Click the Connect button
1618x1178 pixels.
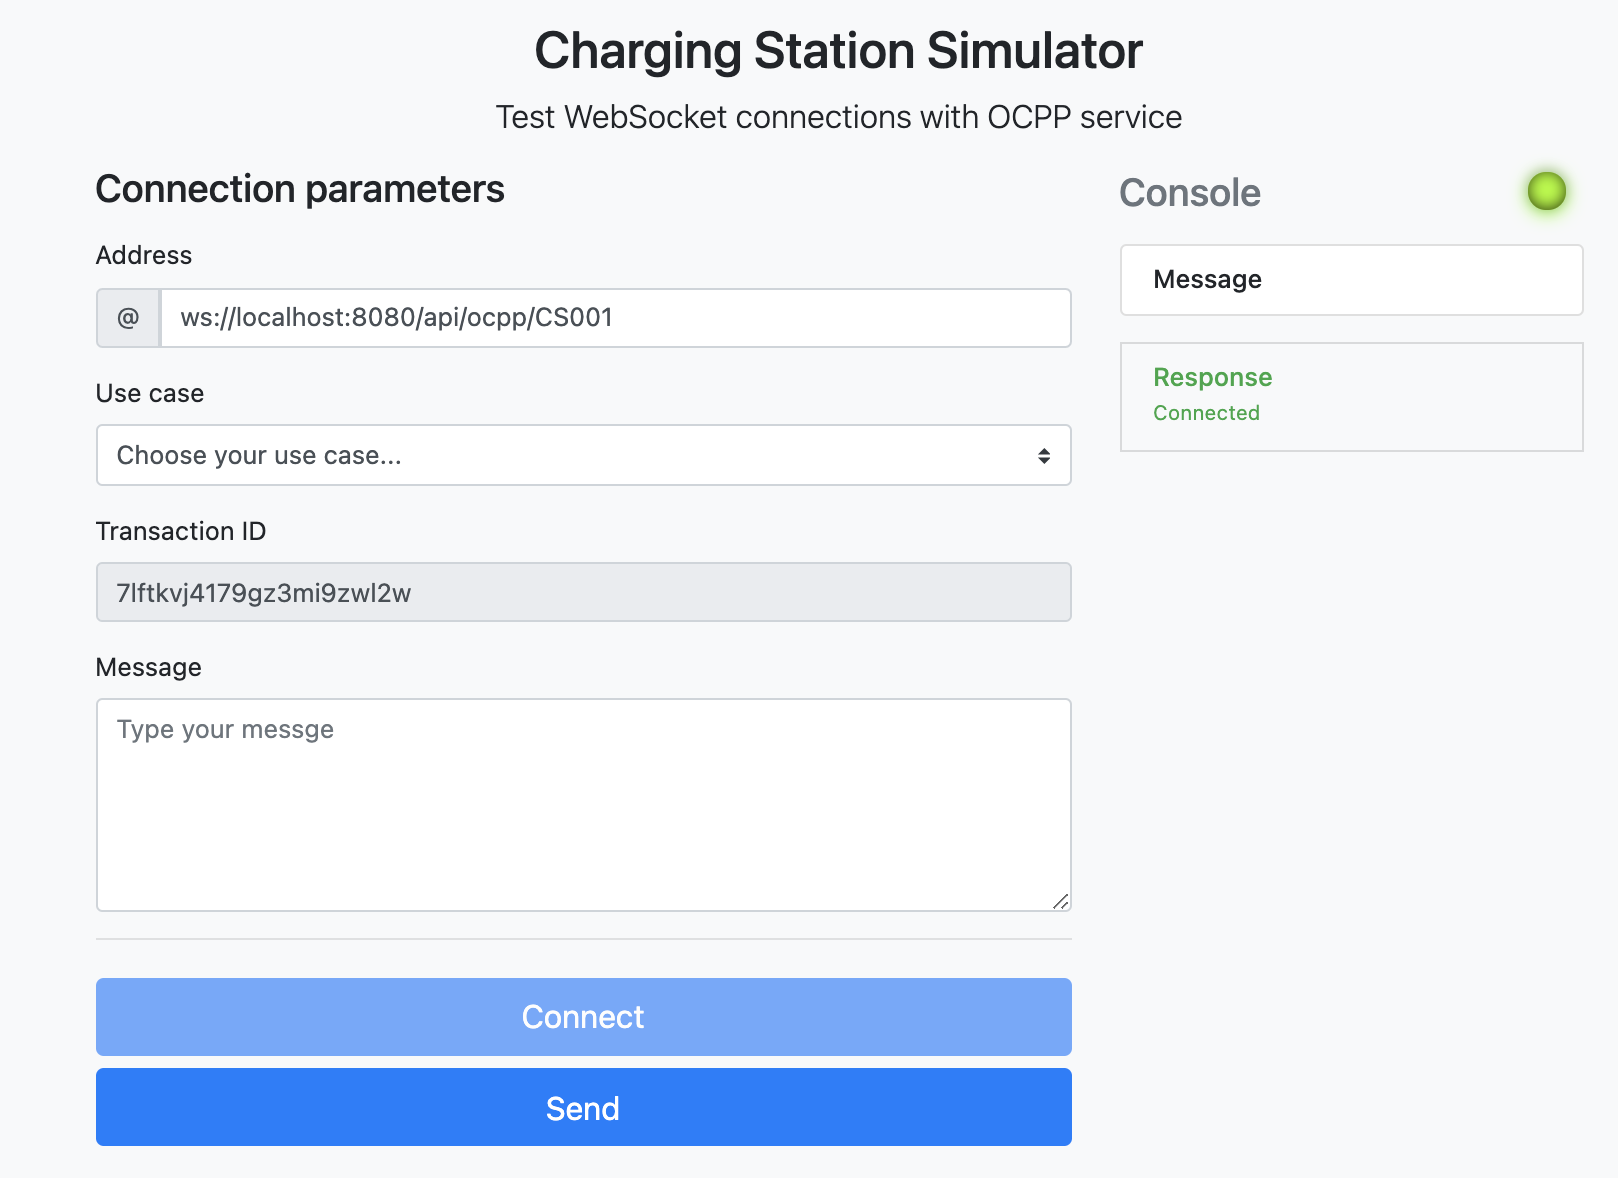pyautogui.click(x=583, y=1017)
